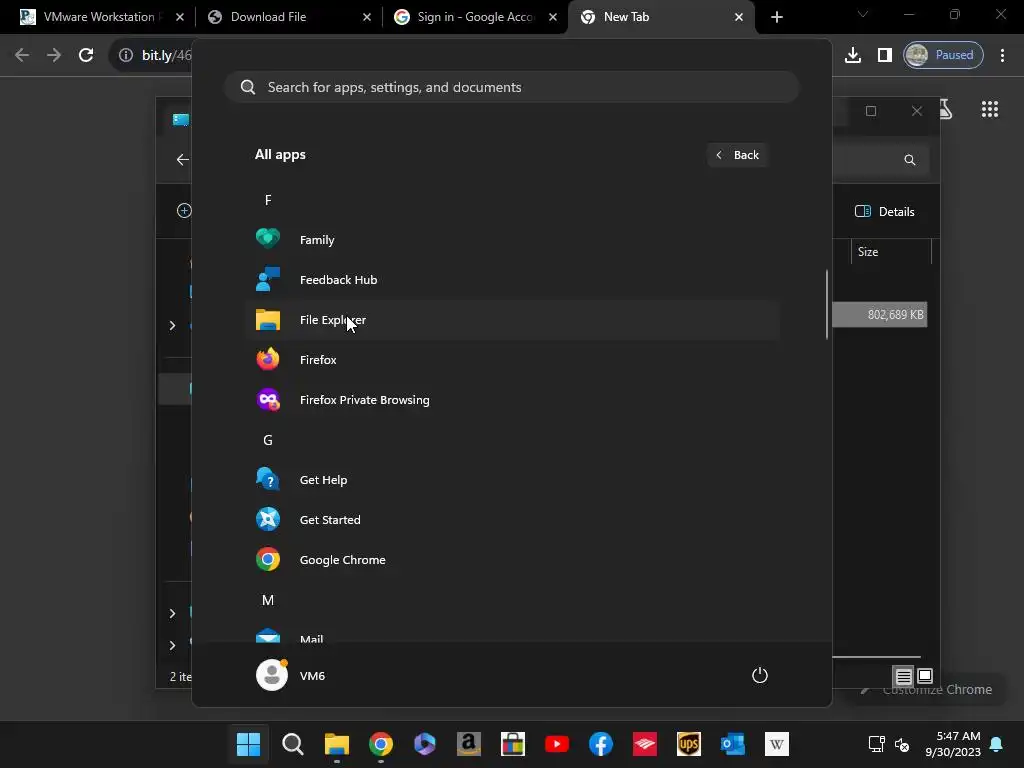Viewport: 1024px width, 768px height.
Task: Open Chrome three-dot menu
Action: pyautogui.click(x=1002, y=55)
